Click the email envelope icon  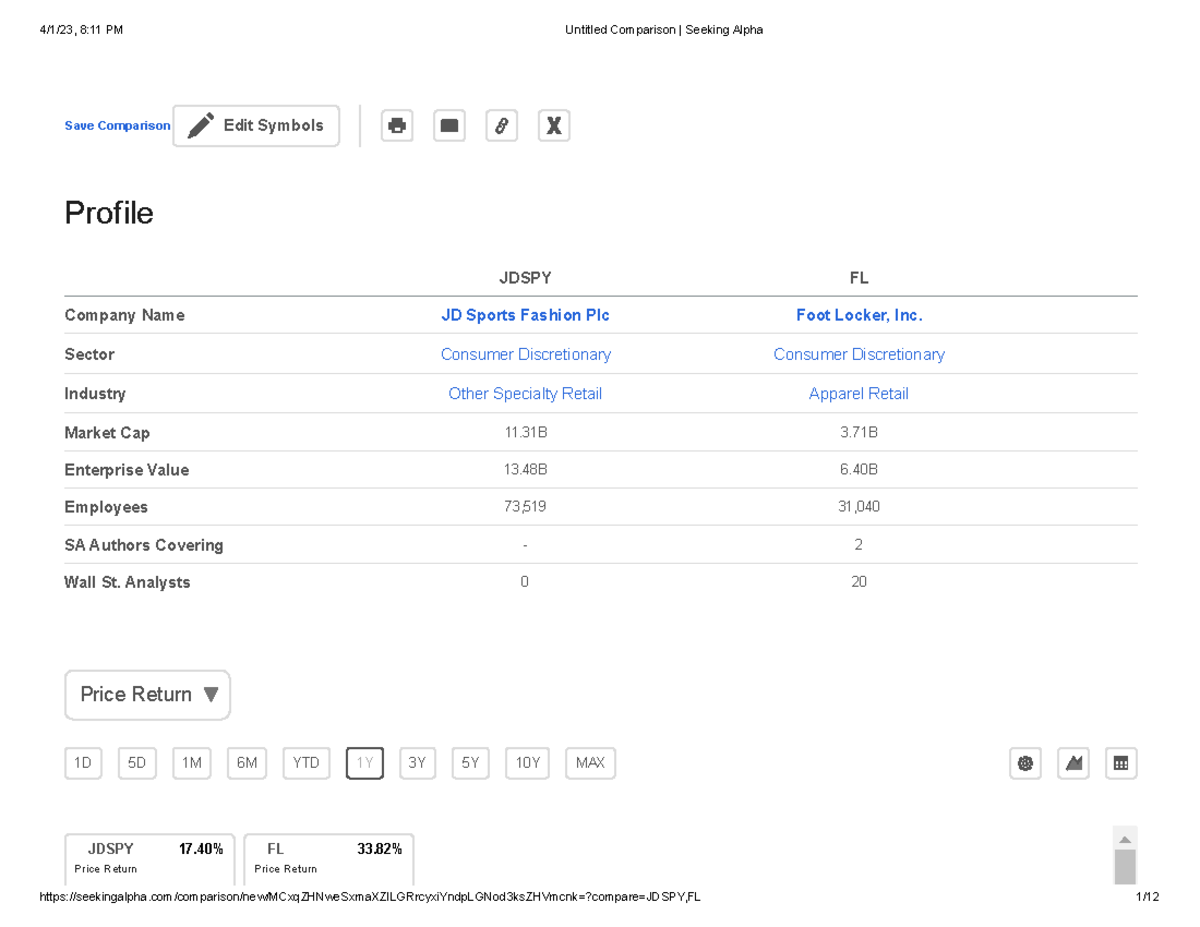(449, 126)
